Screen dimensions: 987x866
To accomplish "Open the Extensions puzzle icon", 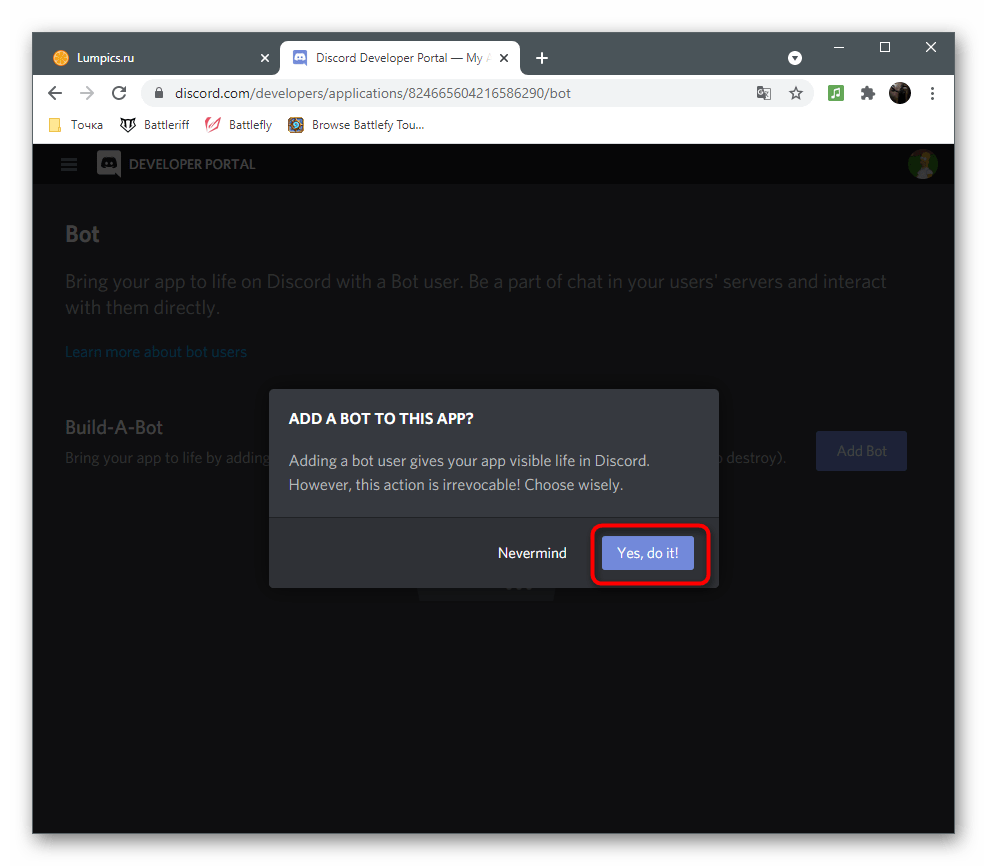I will (x=868, y=93).
